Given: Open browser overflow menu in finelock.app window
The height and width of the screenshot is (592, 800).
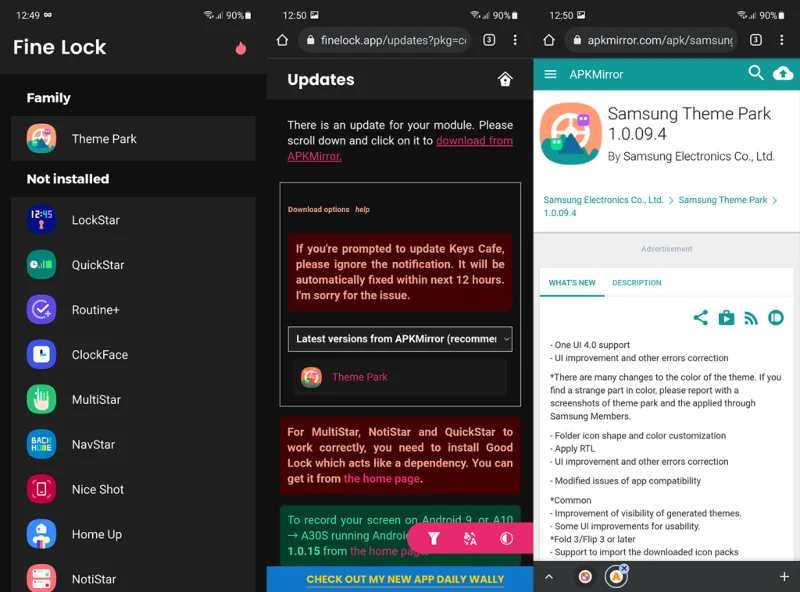Looking at the screenshot, I should 515,40.
